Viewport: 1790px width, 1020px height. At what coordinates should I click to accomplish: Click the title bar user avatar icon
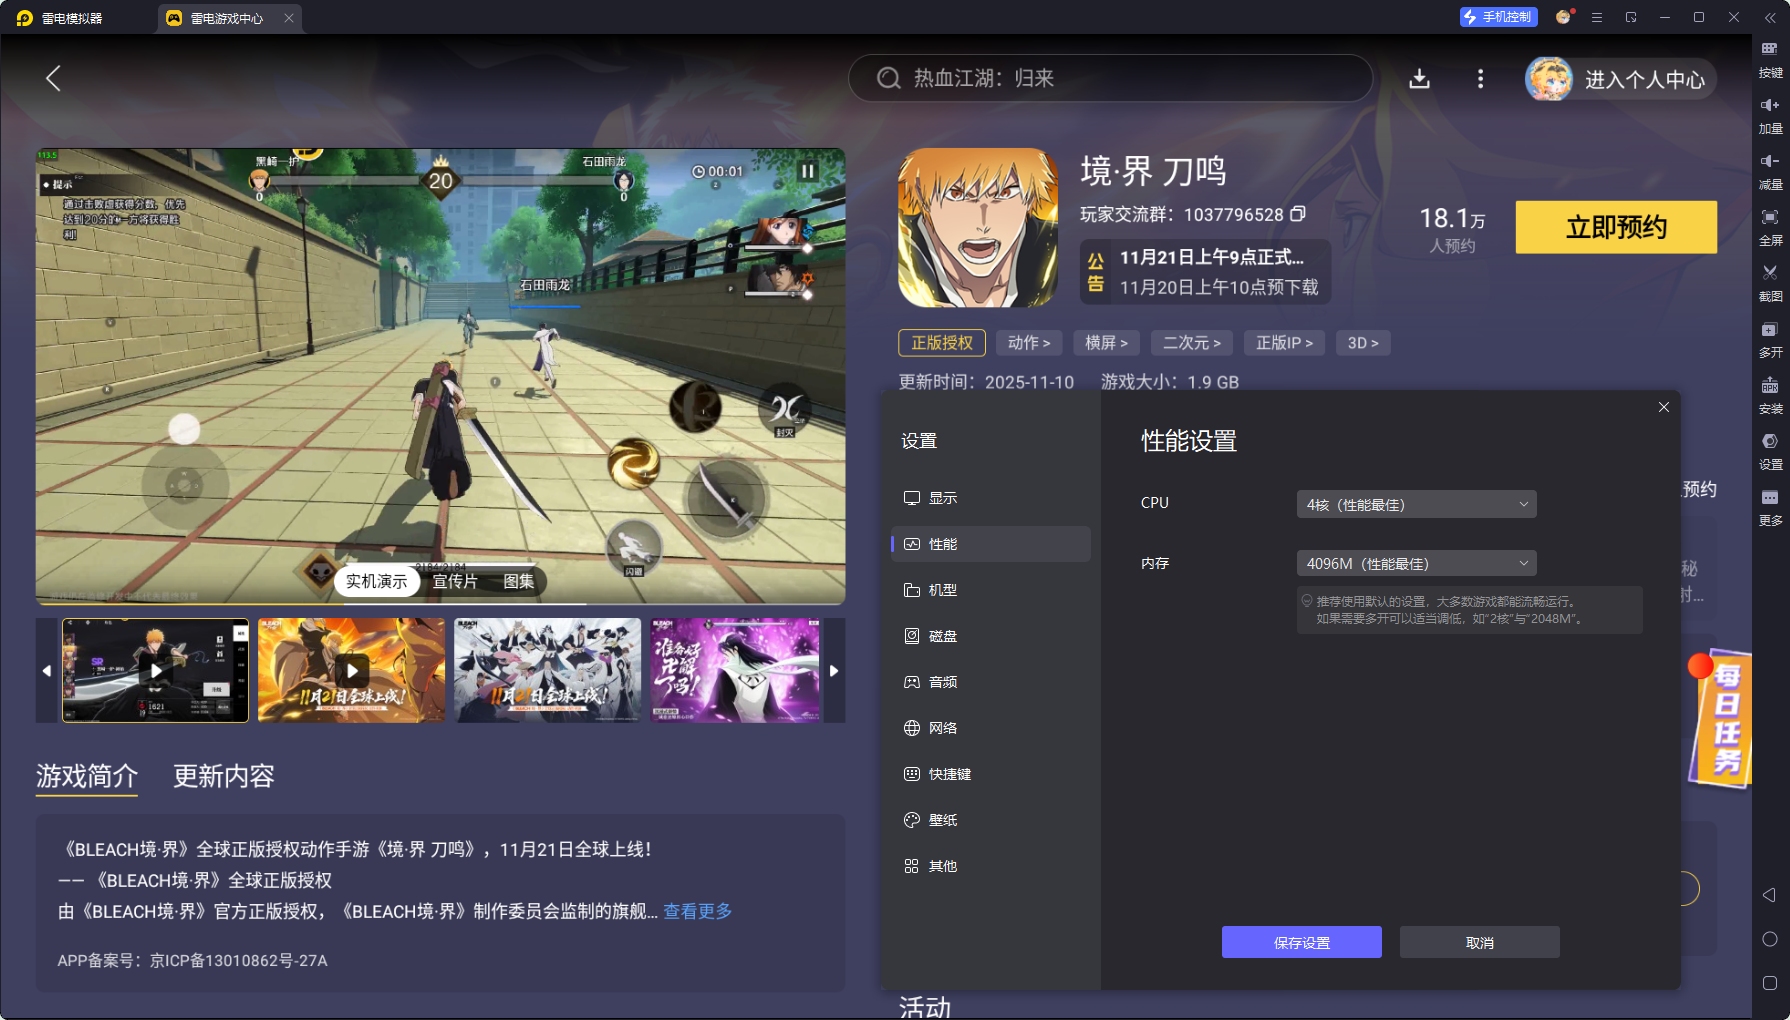point(1563,17)
